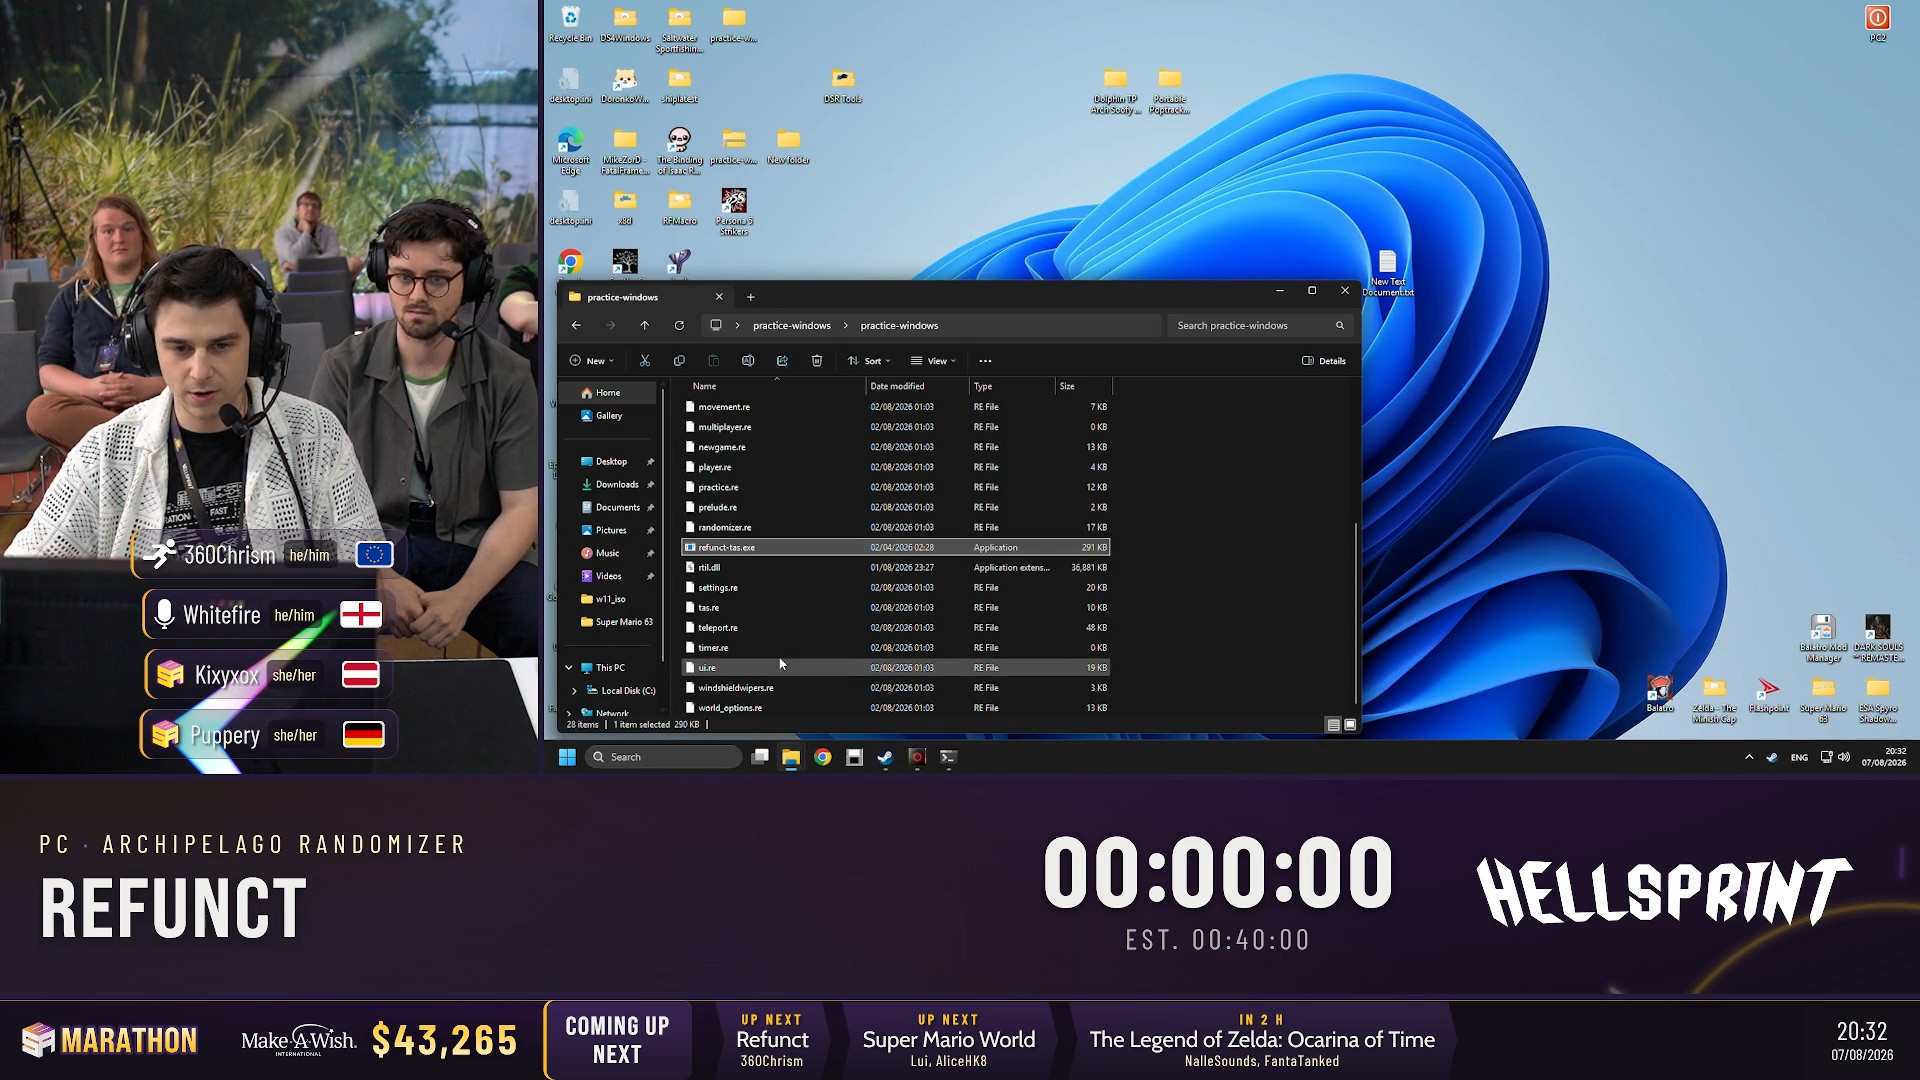This screenshot has width=1920, height=1080.
Task: Launch Persona 5 Strikers shortcut
Action: pyautogui.click(x=734, y=212)
